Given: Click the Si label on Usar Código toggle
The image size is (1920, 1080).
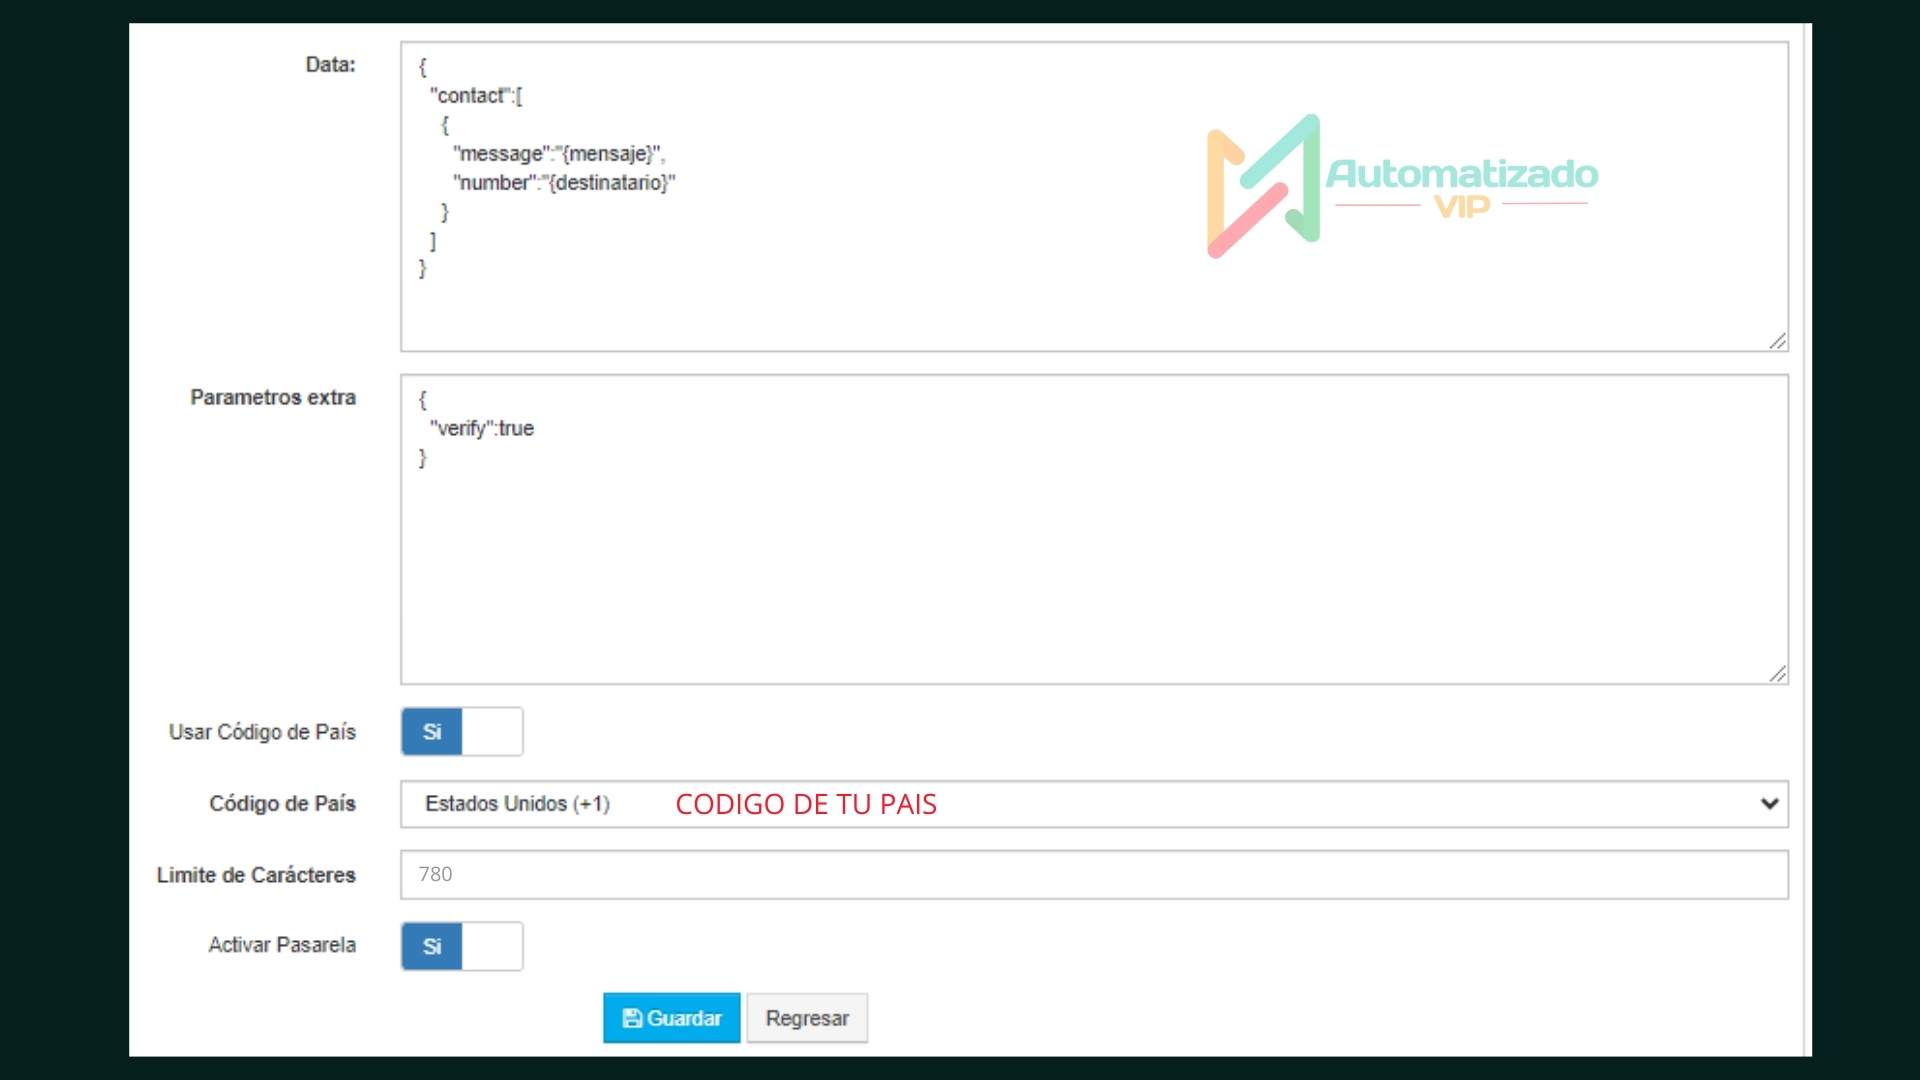Looking at the screenshot, I should pyautogui.click(x=432, y=732).
